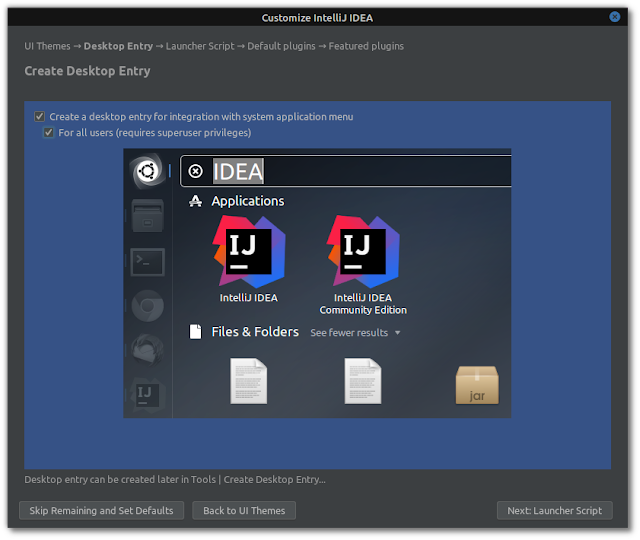
Task: Click the Thunderbird launcher icon in preview
Action: (148, 350)
